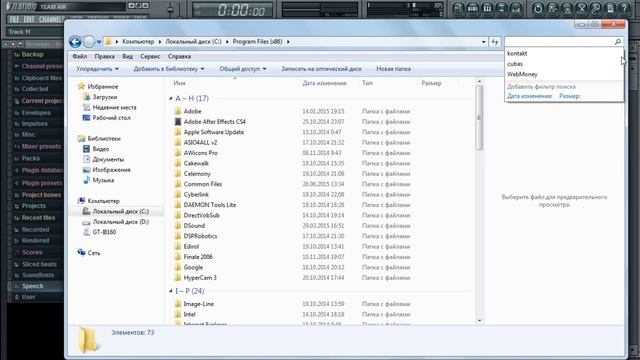Viewport: 640px width, 360px height.
Task: Click the Сеть network icon
Action: click(81, 253)
